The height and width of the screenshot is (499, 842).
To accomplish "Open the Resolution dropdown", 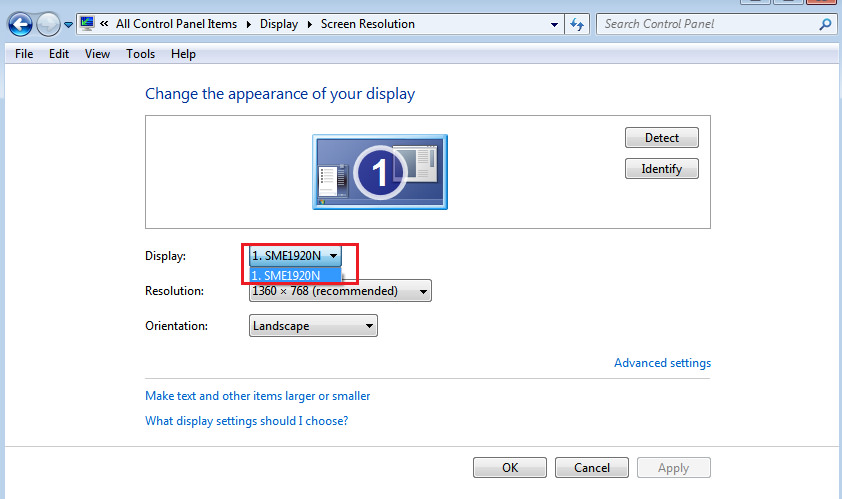I will 340,291.
